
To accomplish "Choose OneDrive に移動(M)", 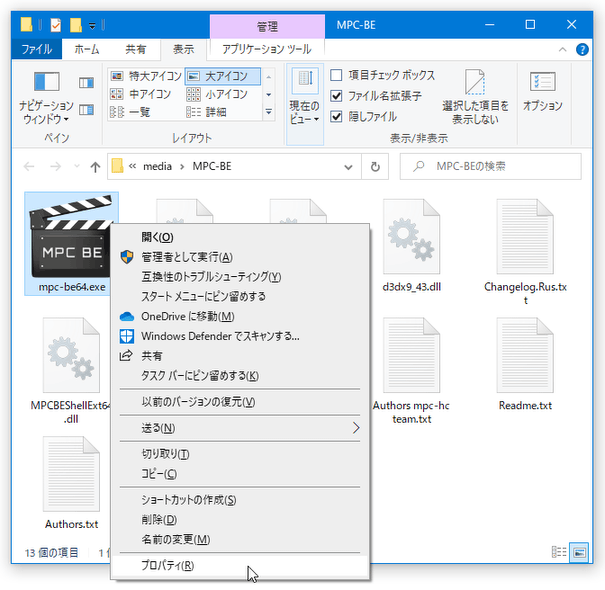I will click(240, 316).
